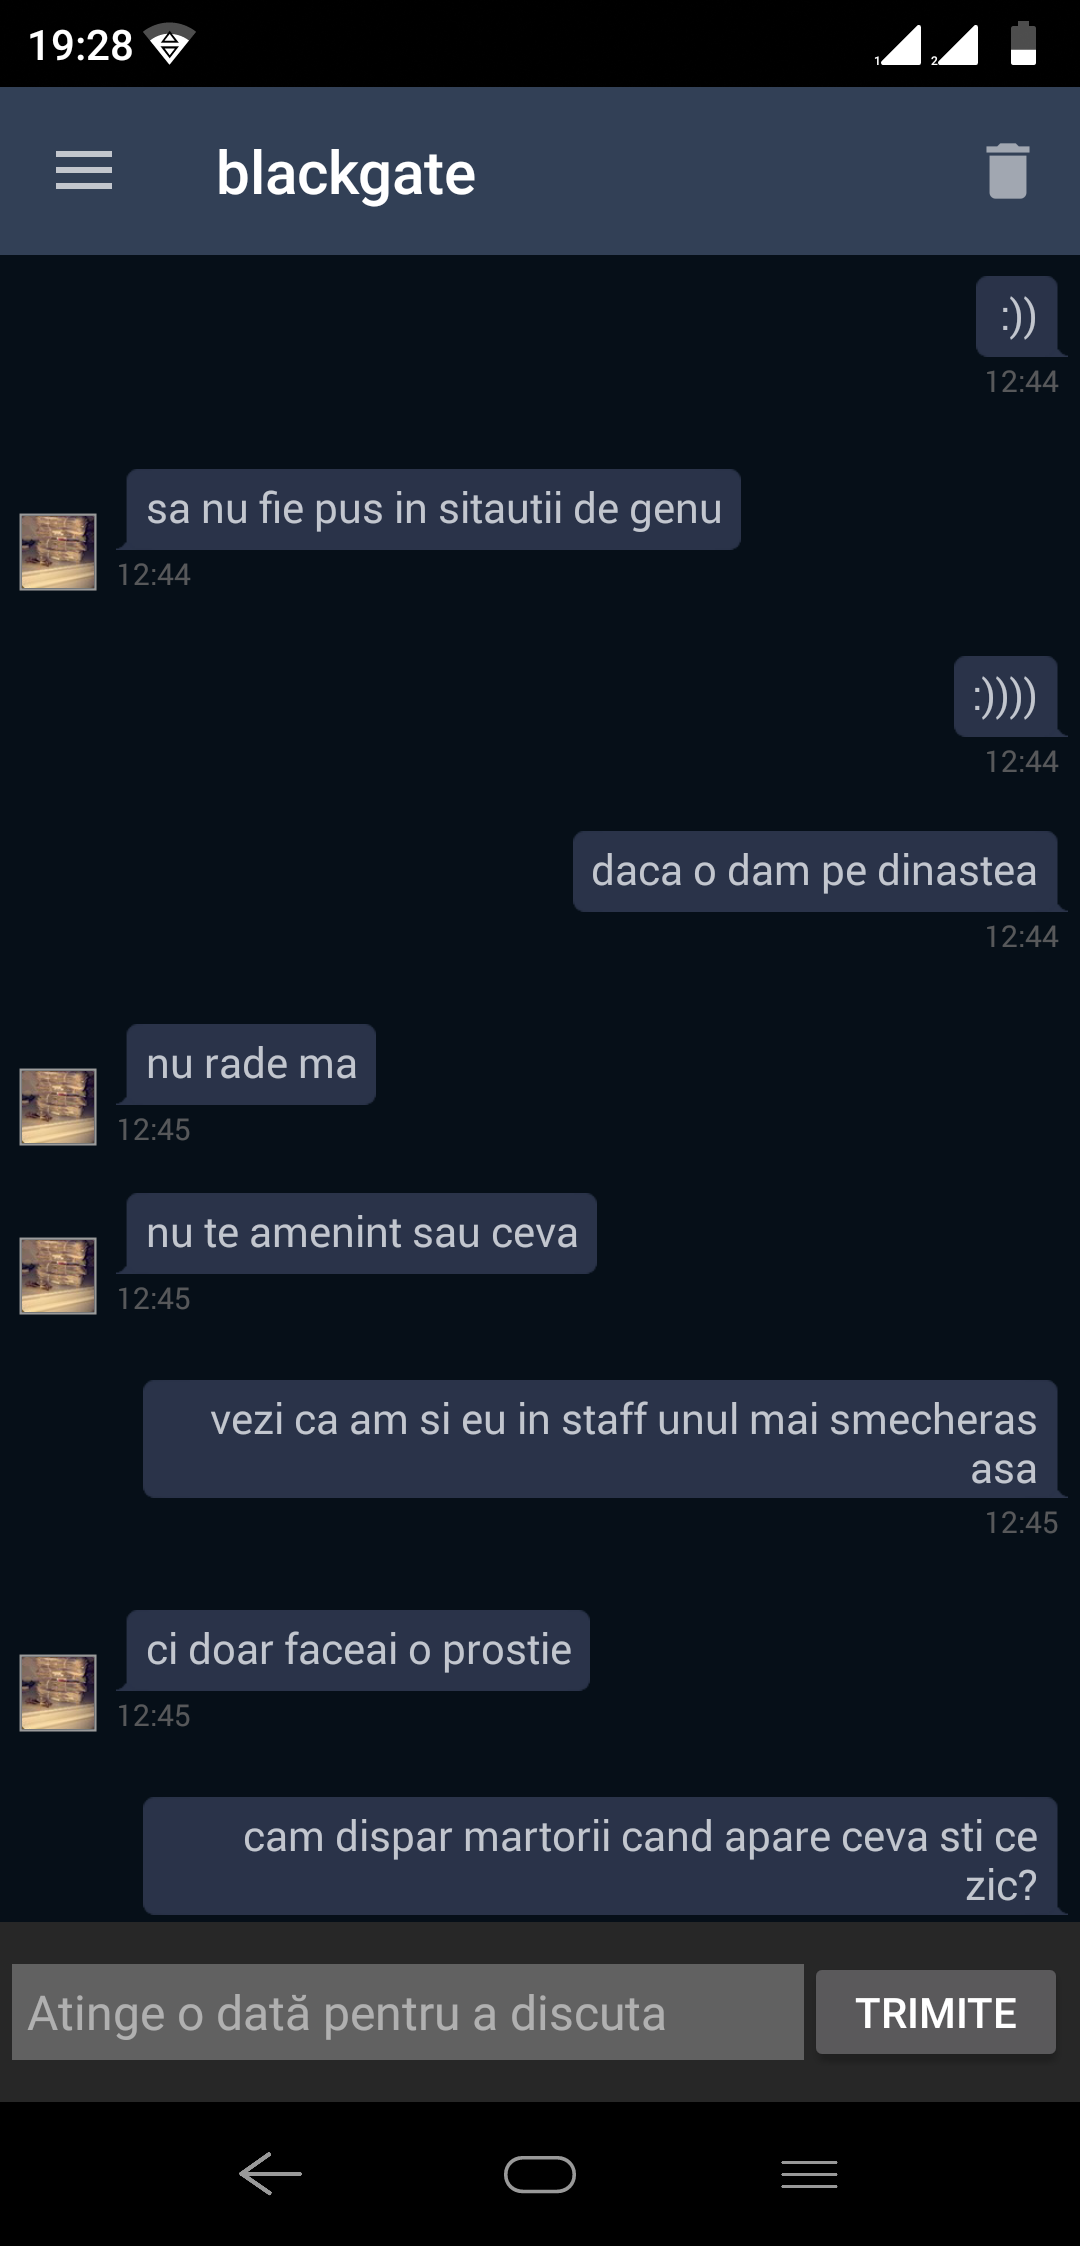1080x2246 pixels.
Task: Tap the SIM 2 signal strength icon
Action: (955, 45)
